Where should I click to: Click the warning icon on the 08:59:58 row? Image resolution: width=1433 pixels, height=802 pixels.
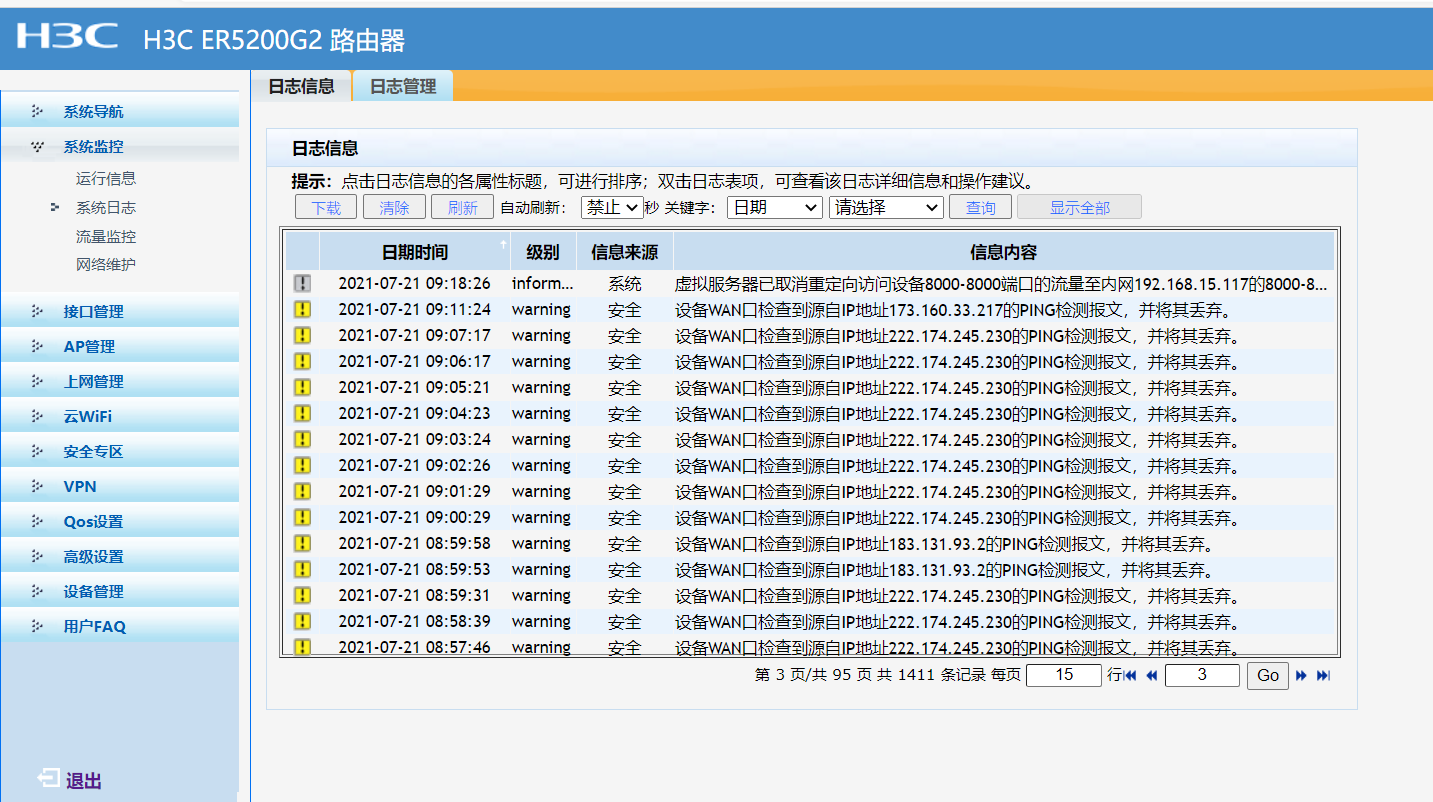tap(302, 544)
